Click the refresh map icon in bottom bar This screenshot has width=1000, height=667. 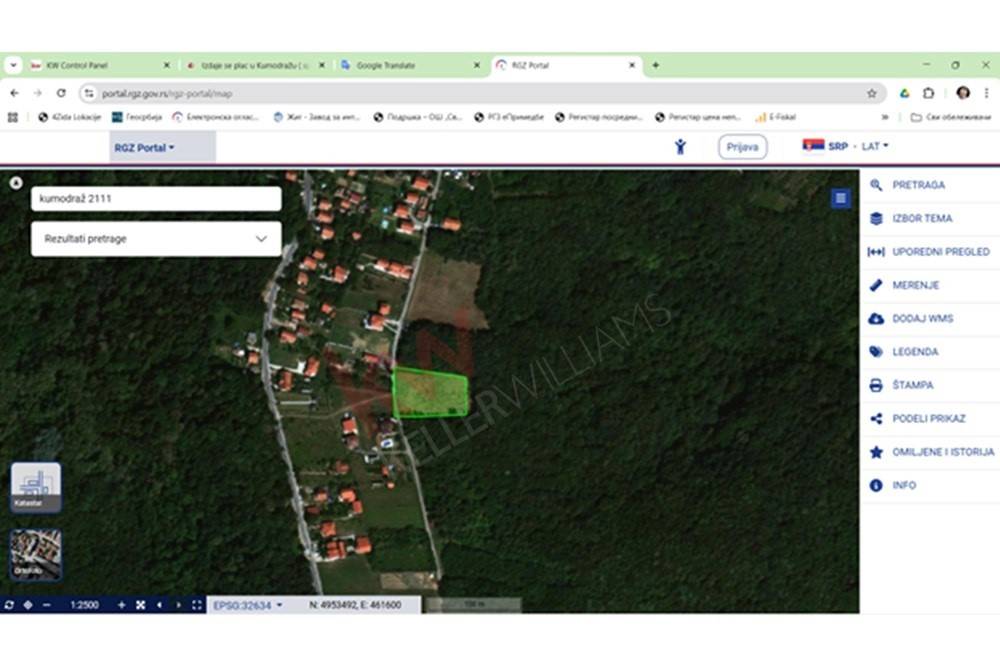pyautogui.click(x=9, y=605)
